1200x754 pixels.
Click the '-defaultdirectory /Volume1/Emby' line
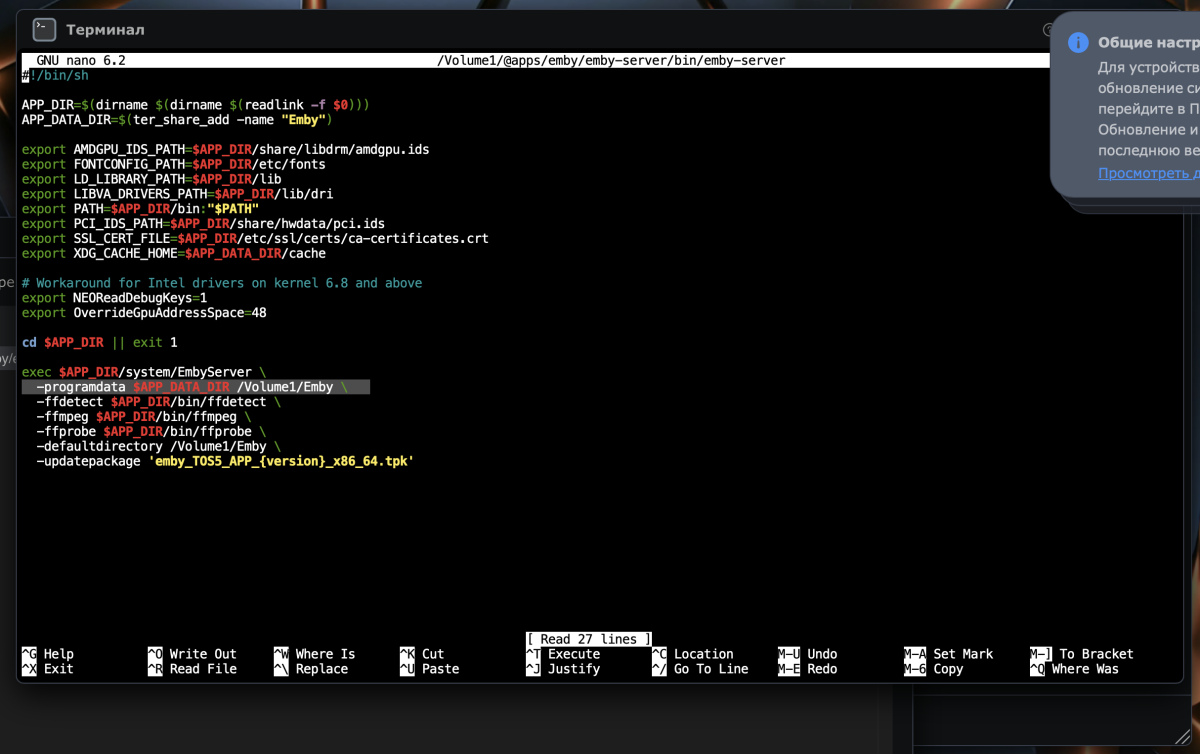pos(158,447)
